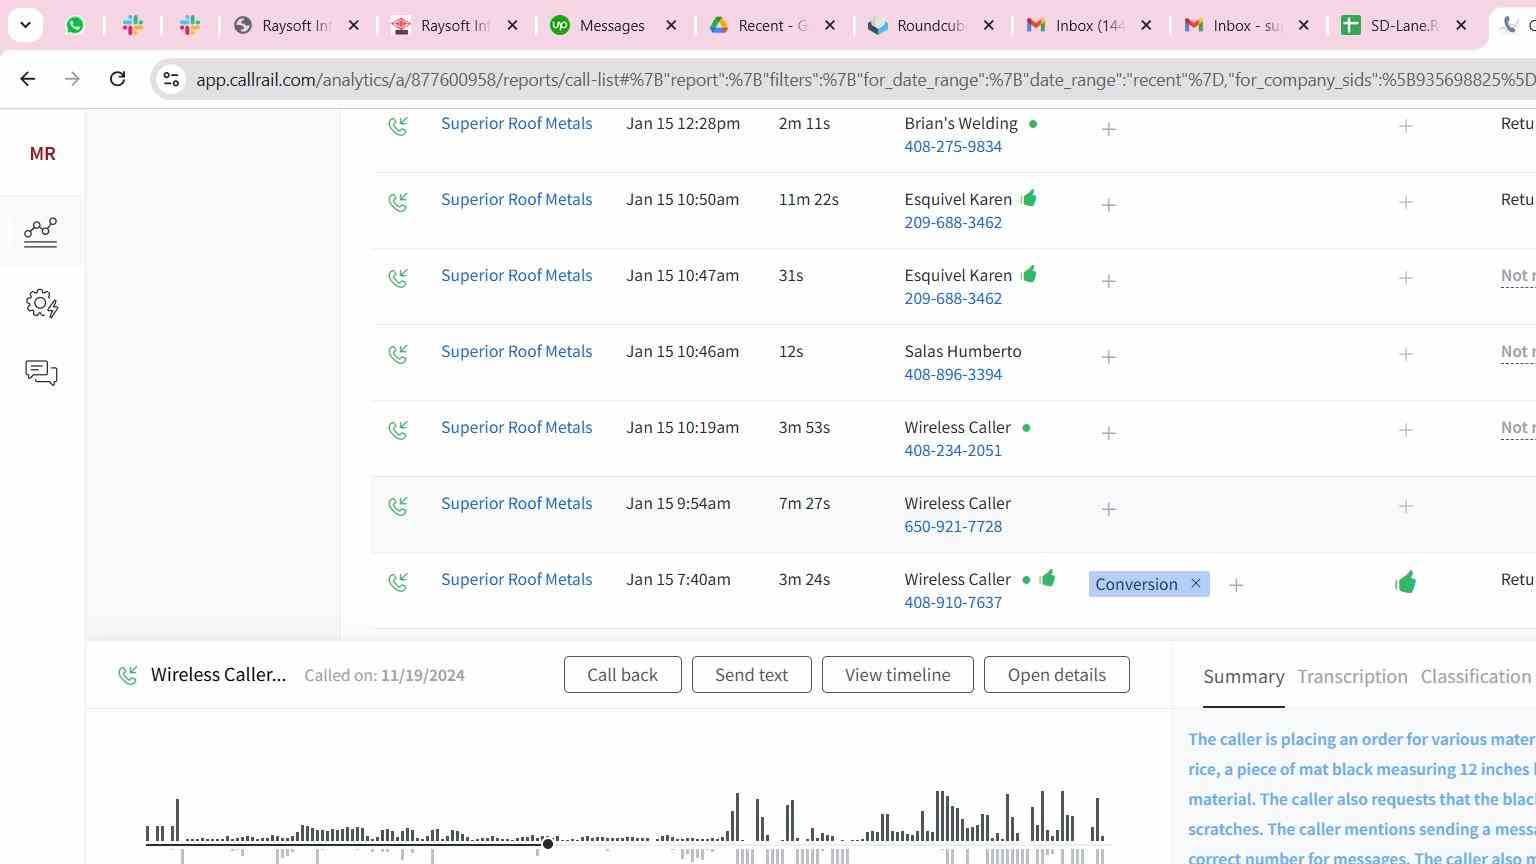Add tag plus for Esquivel Karen 11m 22s call

coord(1108,205)
